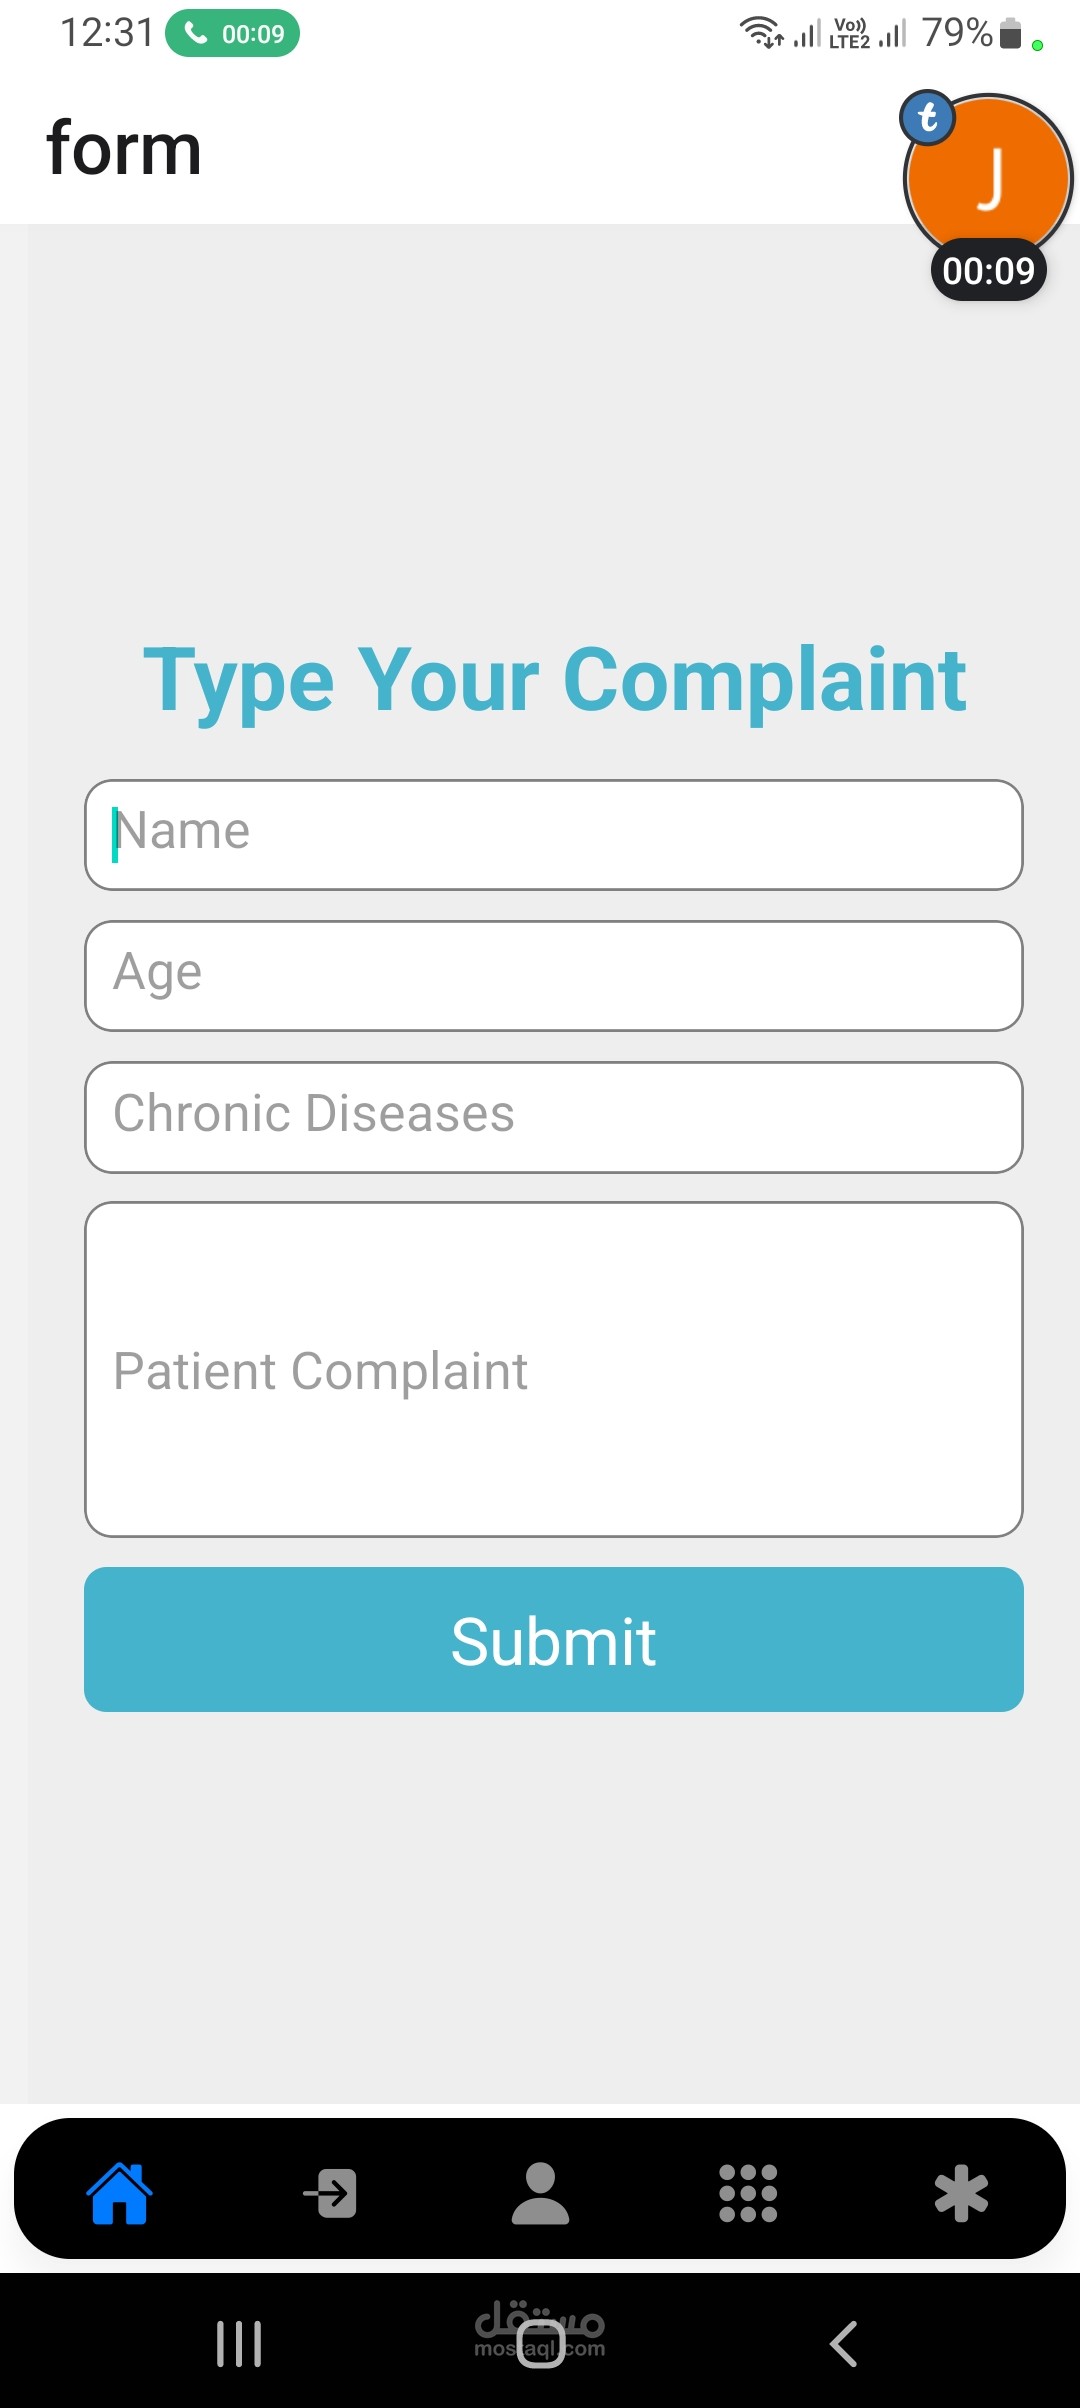Tap the battery percentage in status bar

(x=956, y=34)
